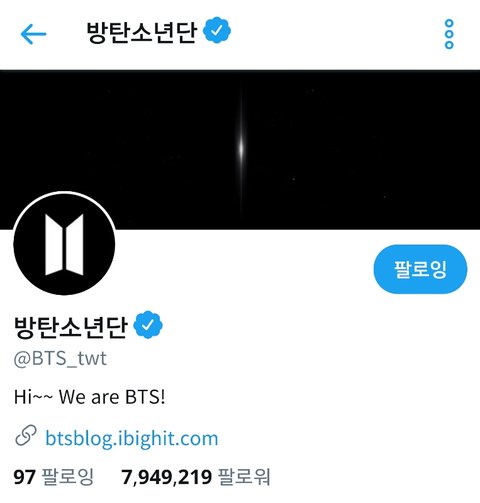Tap the white BTS door emblem in the avatar
Screen dimensions: 480x503
64,245
